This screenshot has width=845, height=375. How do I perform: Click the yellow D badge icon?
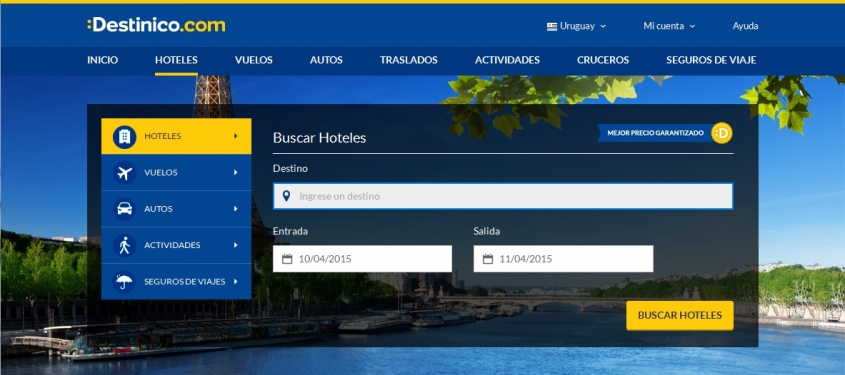(x=722, y=133)
